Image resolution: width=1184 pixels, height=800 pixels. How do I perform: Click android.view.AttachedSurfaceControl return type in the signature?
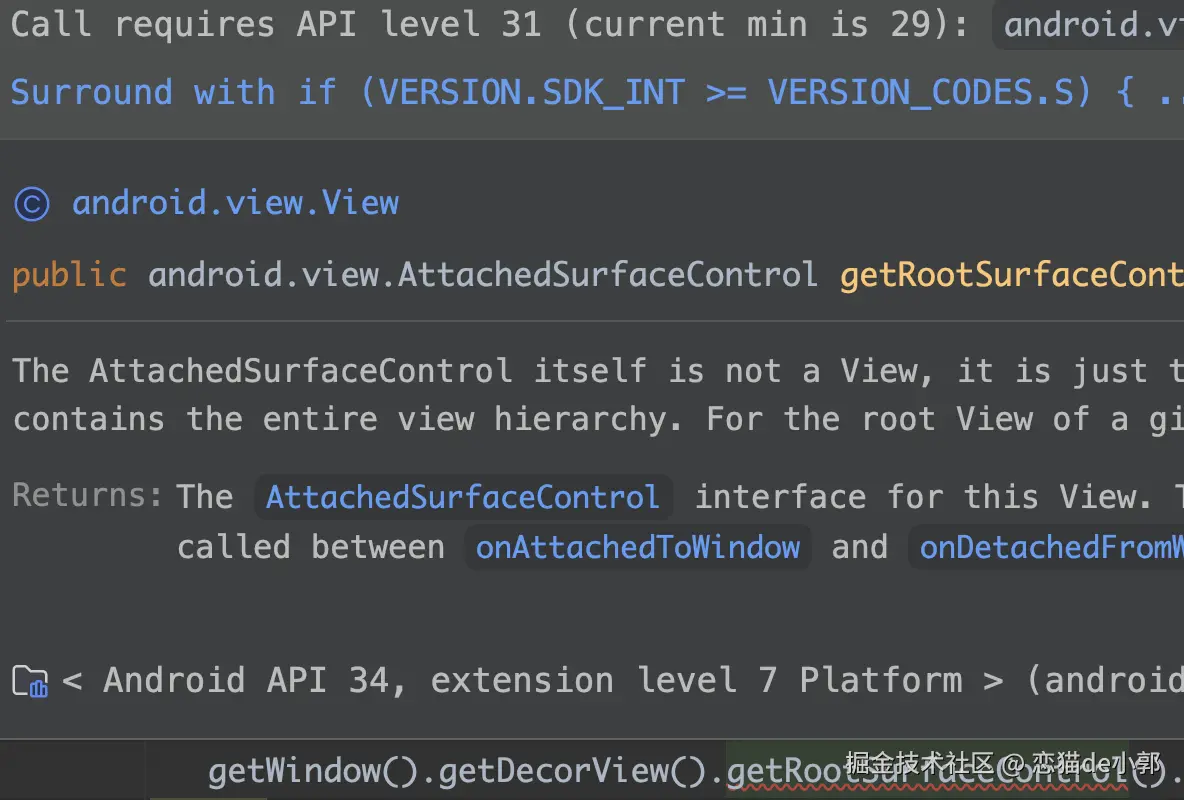pos(483,274)
